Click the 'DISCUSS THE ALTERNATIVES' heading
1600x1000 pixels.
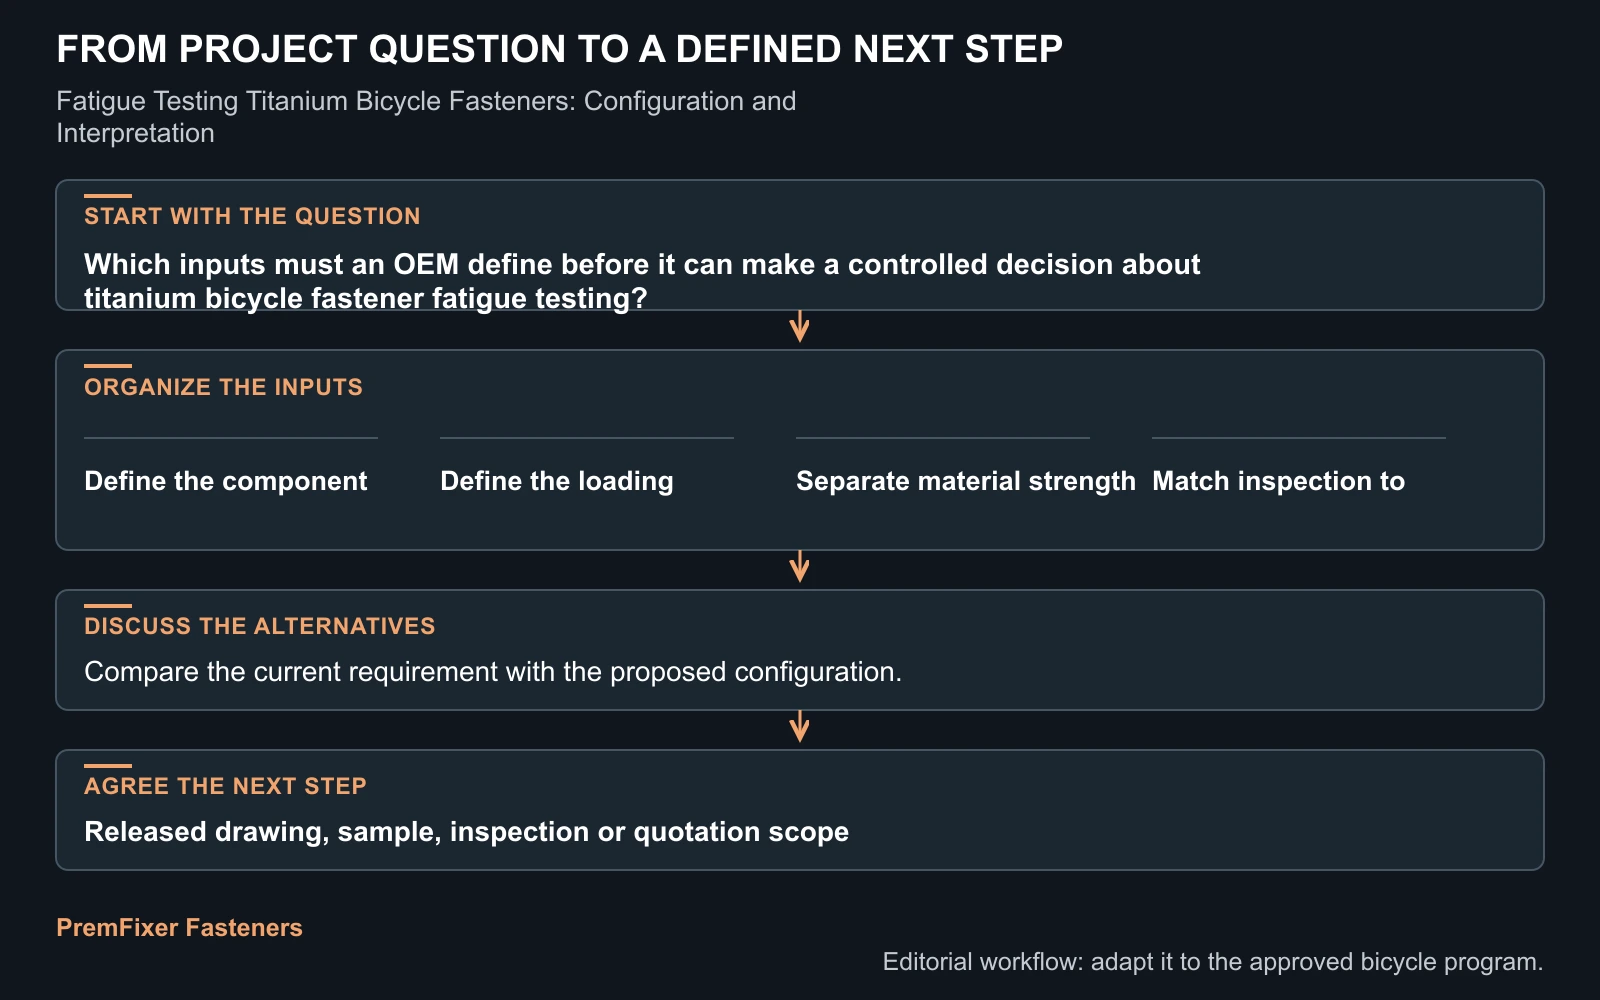260,626
